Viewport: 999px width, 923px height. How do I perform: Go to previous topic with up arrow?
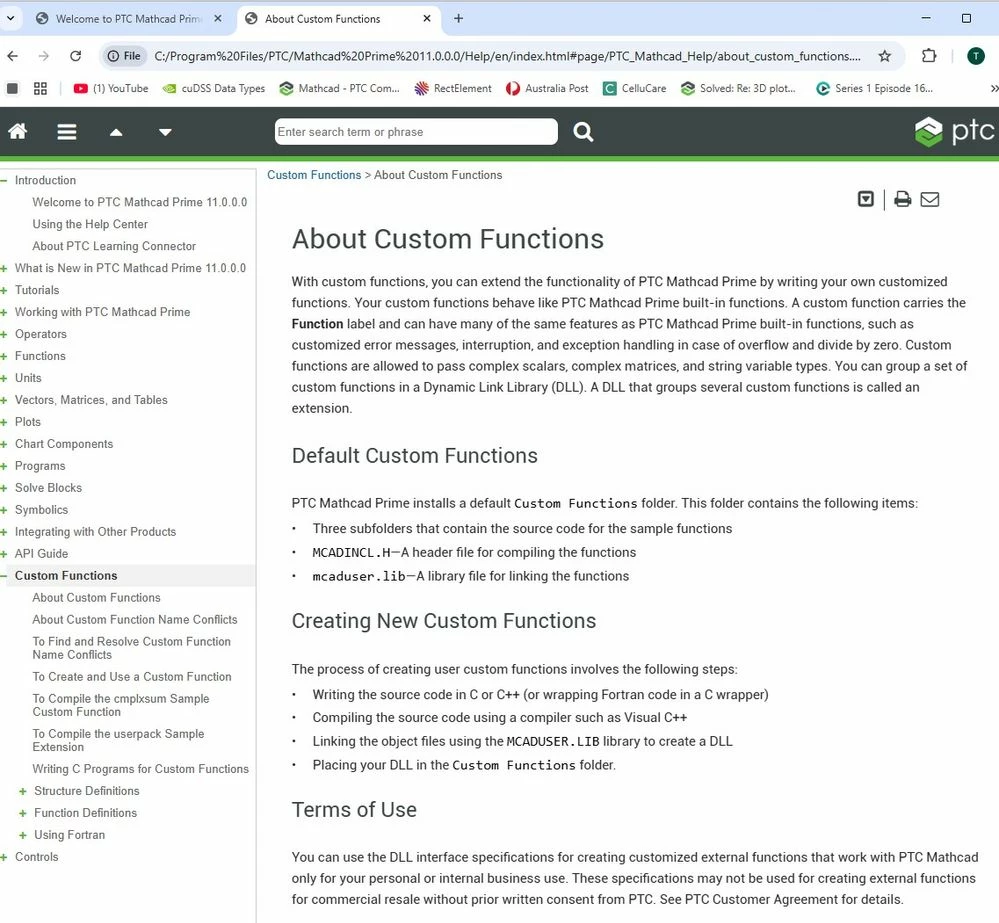pos(116,132)
